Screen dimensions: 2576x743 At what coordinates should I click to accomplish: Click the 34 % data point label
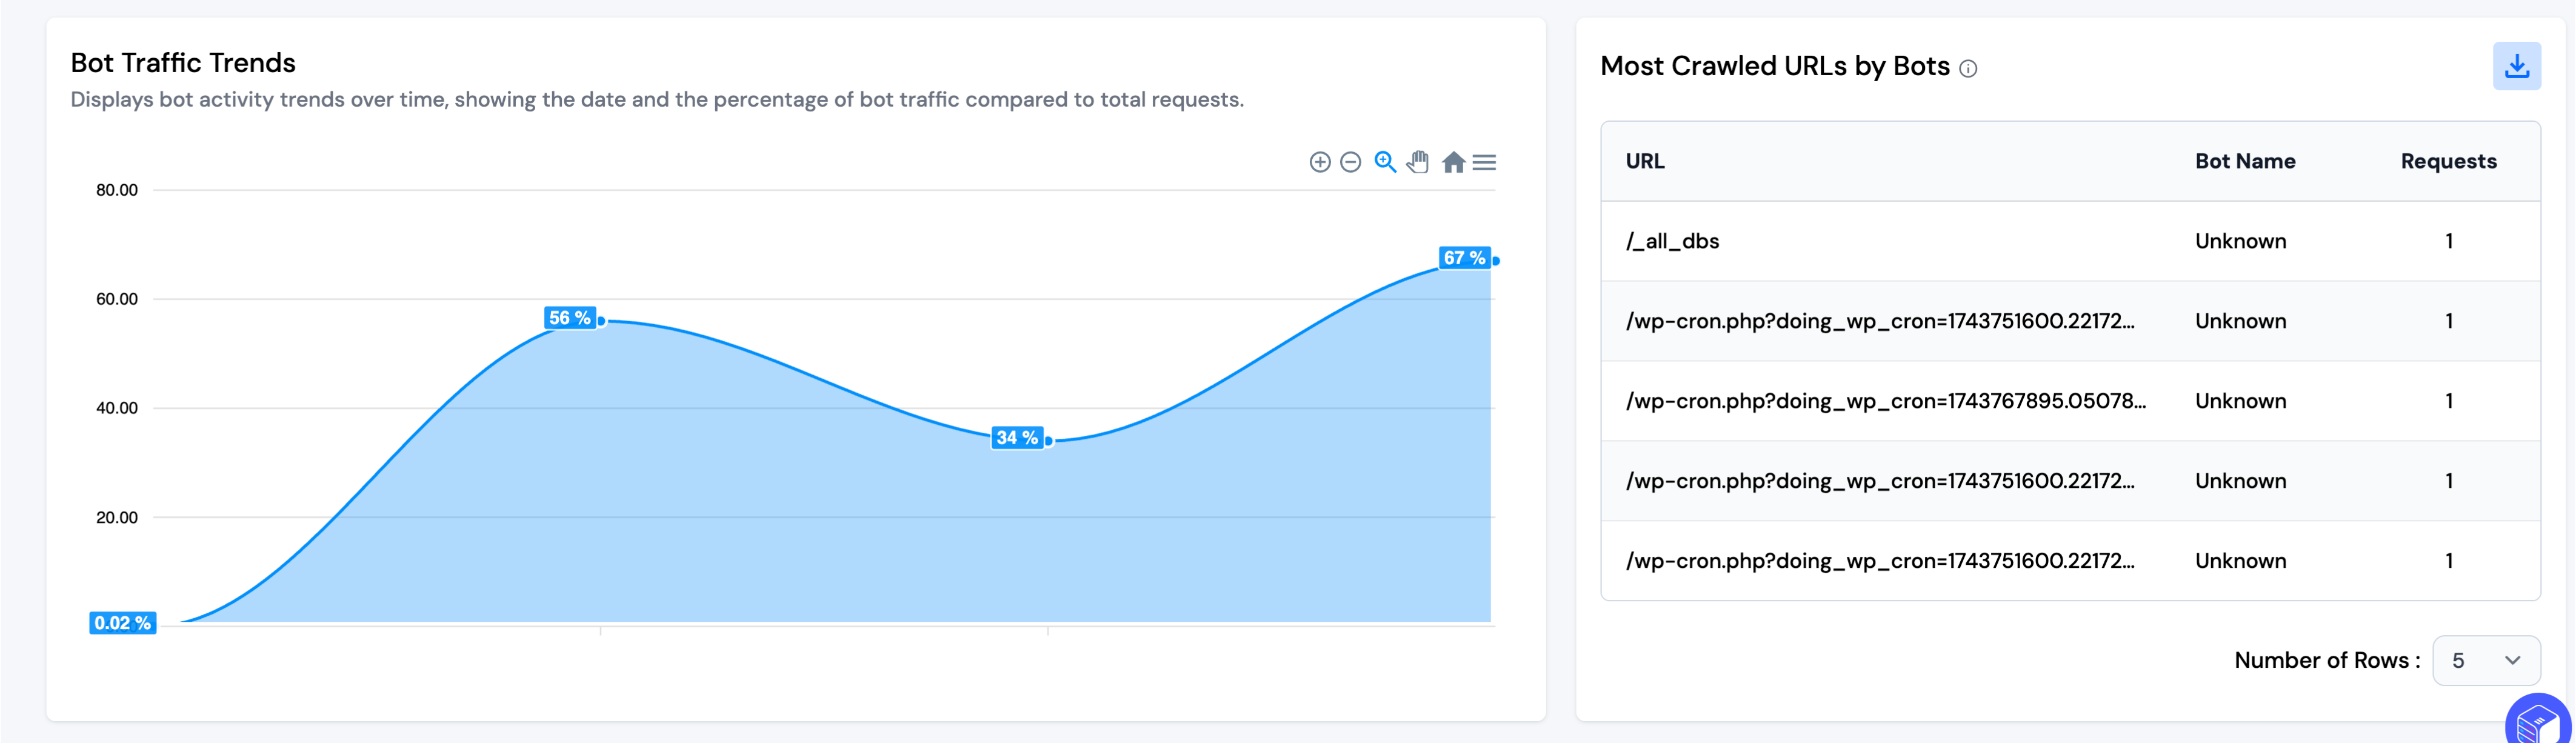point(1017,438)
